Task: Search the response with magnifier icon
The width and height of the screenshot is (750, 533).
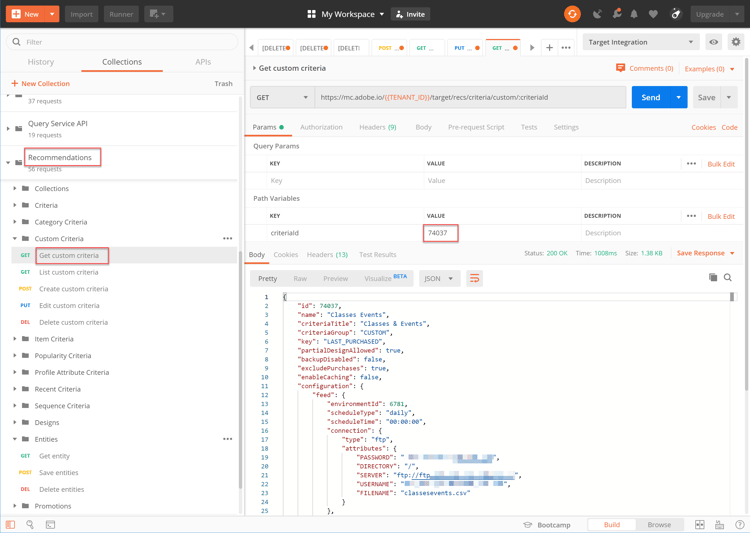Action: point(728,278)
